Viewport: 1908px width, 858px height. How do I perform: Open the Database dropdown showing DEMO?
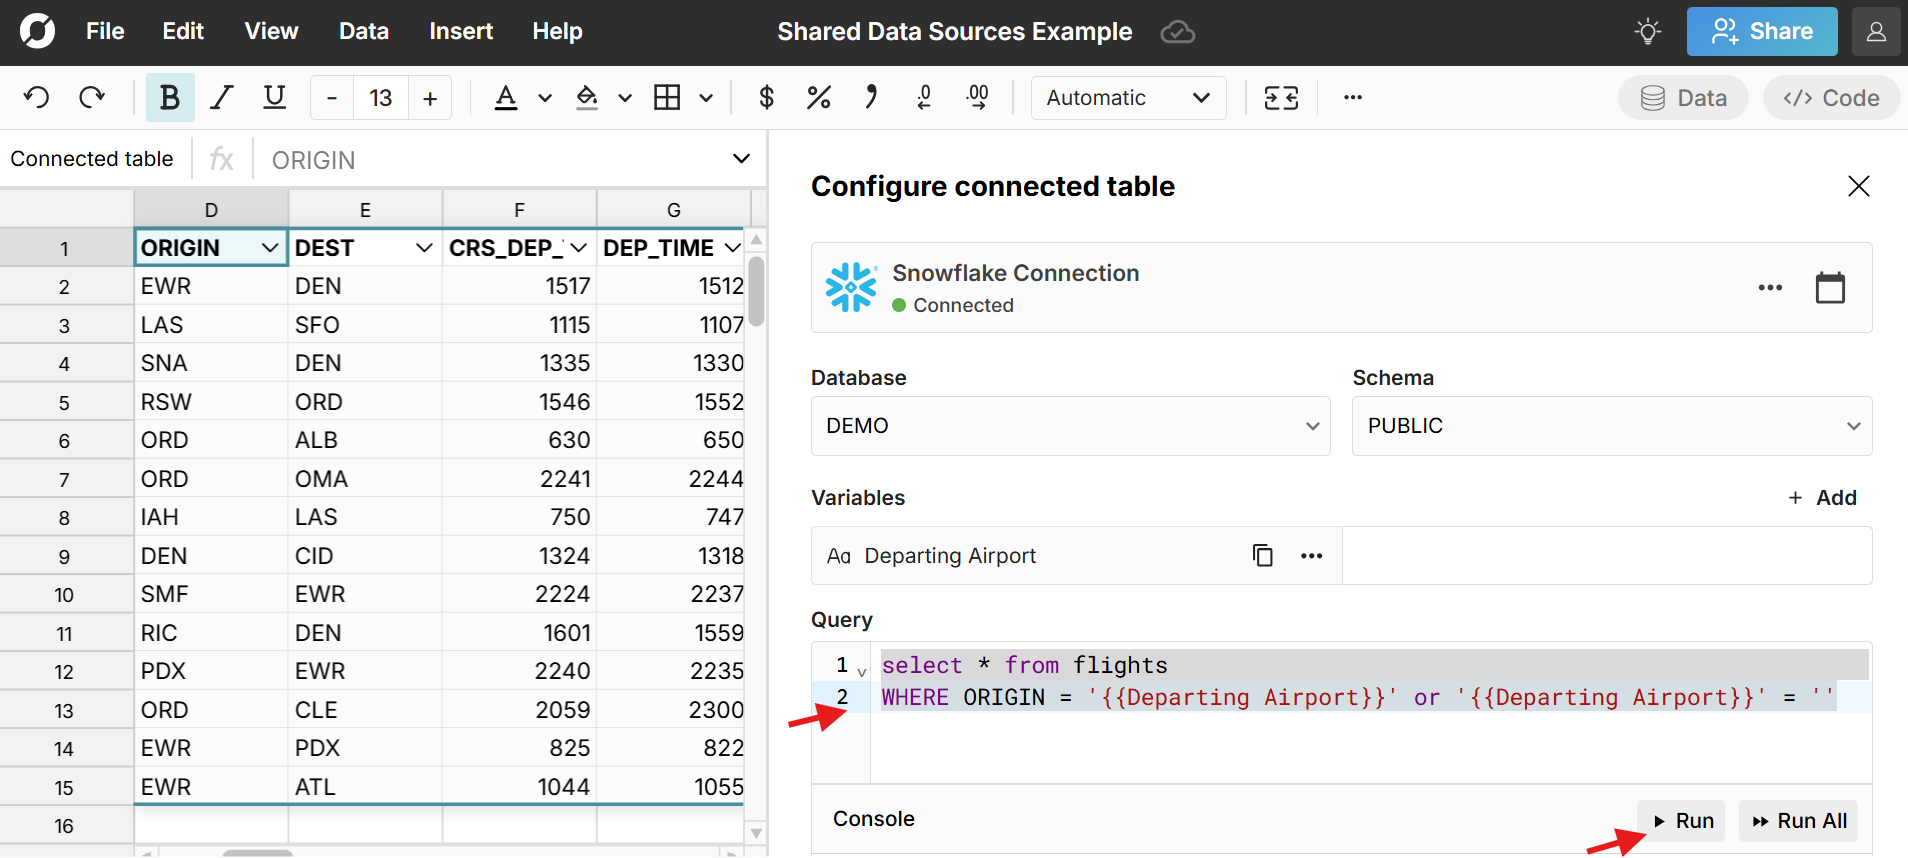point(1070,426)
